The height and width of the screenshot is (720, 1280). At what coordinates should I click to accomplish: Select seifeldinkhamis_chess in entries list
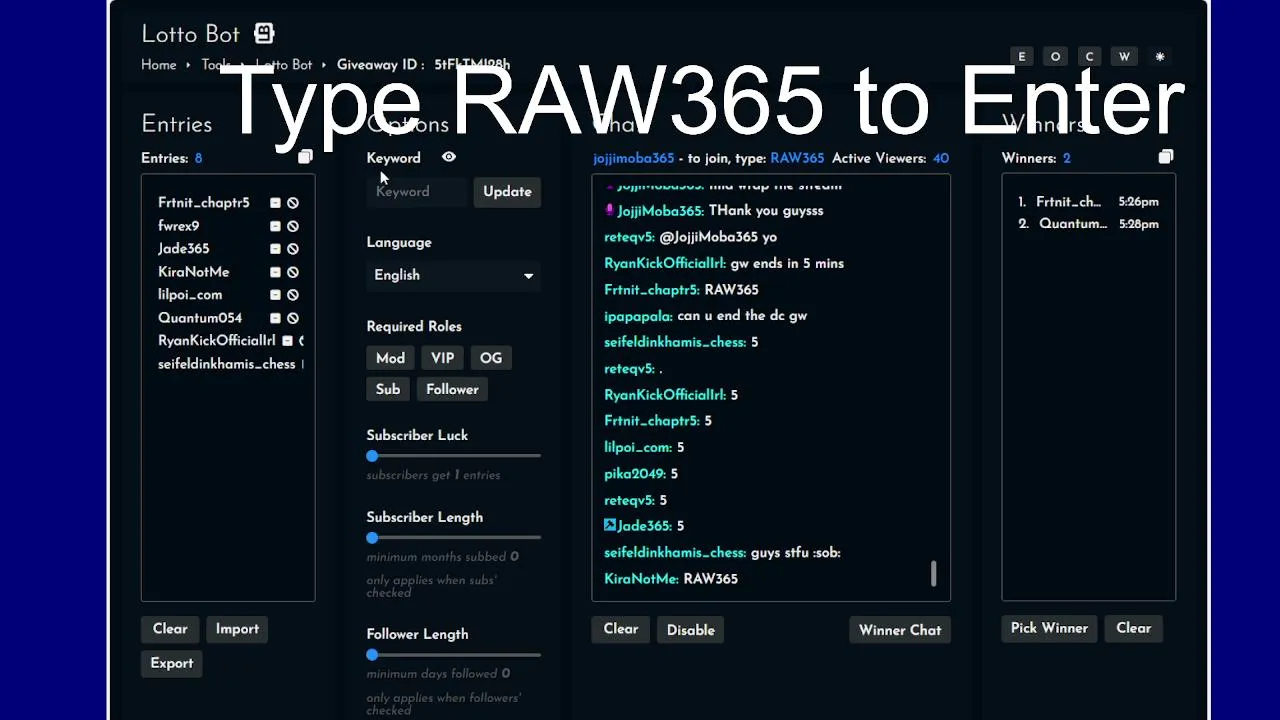click(x=226, y=364)
